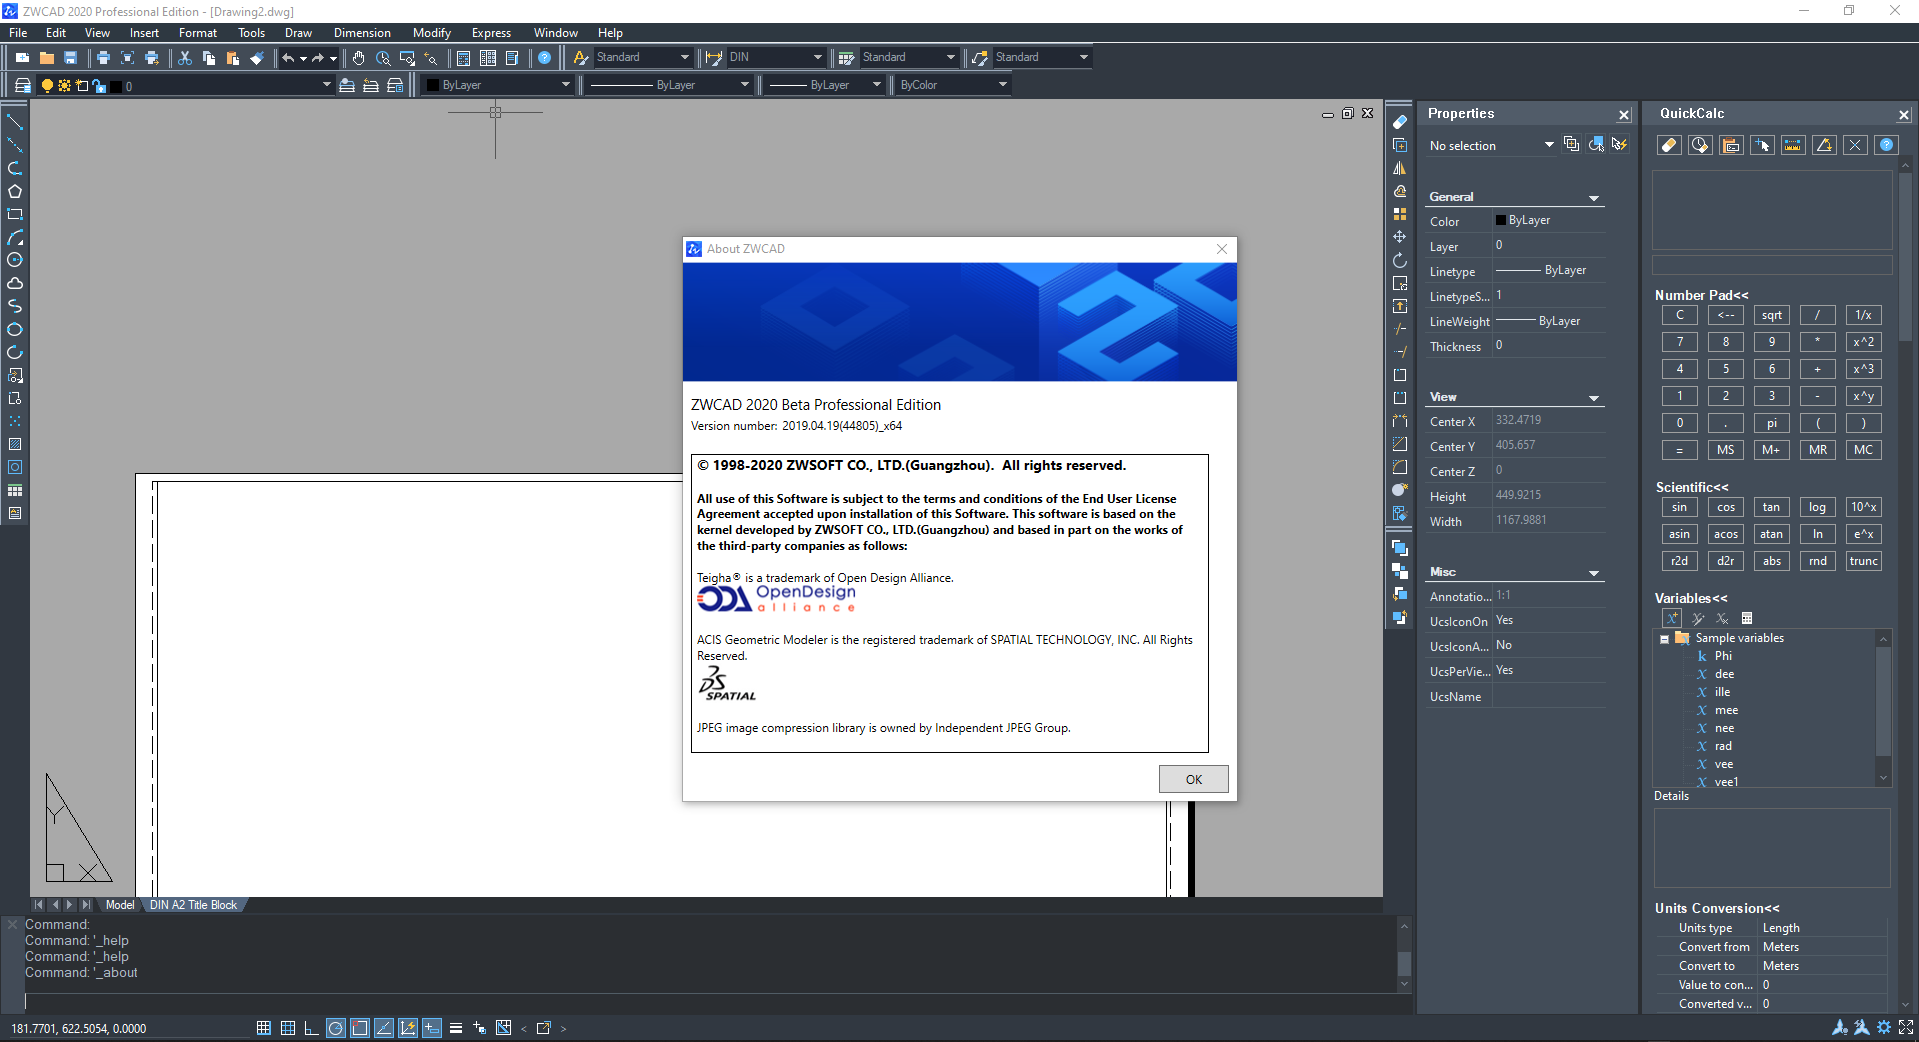
Task: Select the Rectangle draw tool
Action: pos(15,214)
